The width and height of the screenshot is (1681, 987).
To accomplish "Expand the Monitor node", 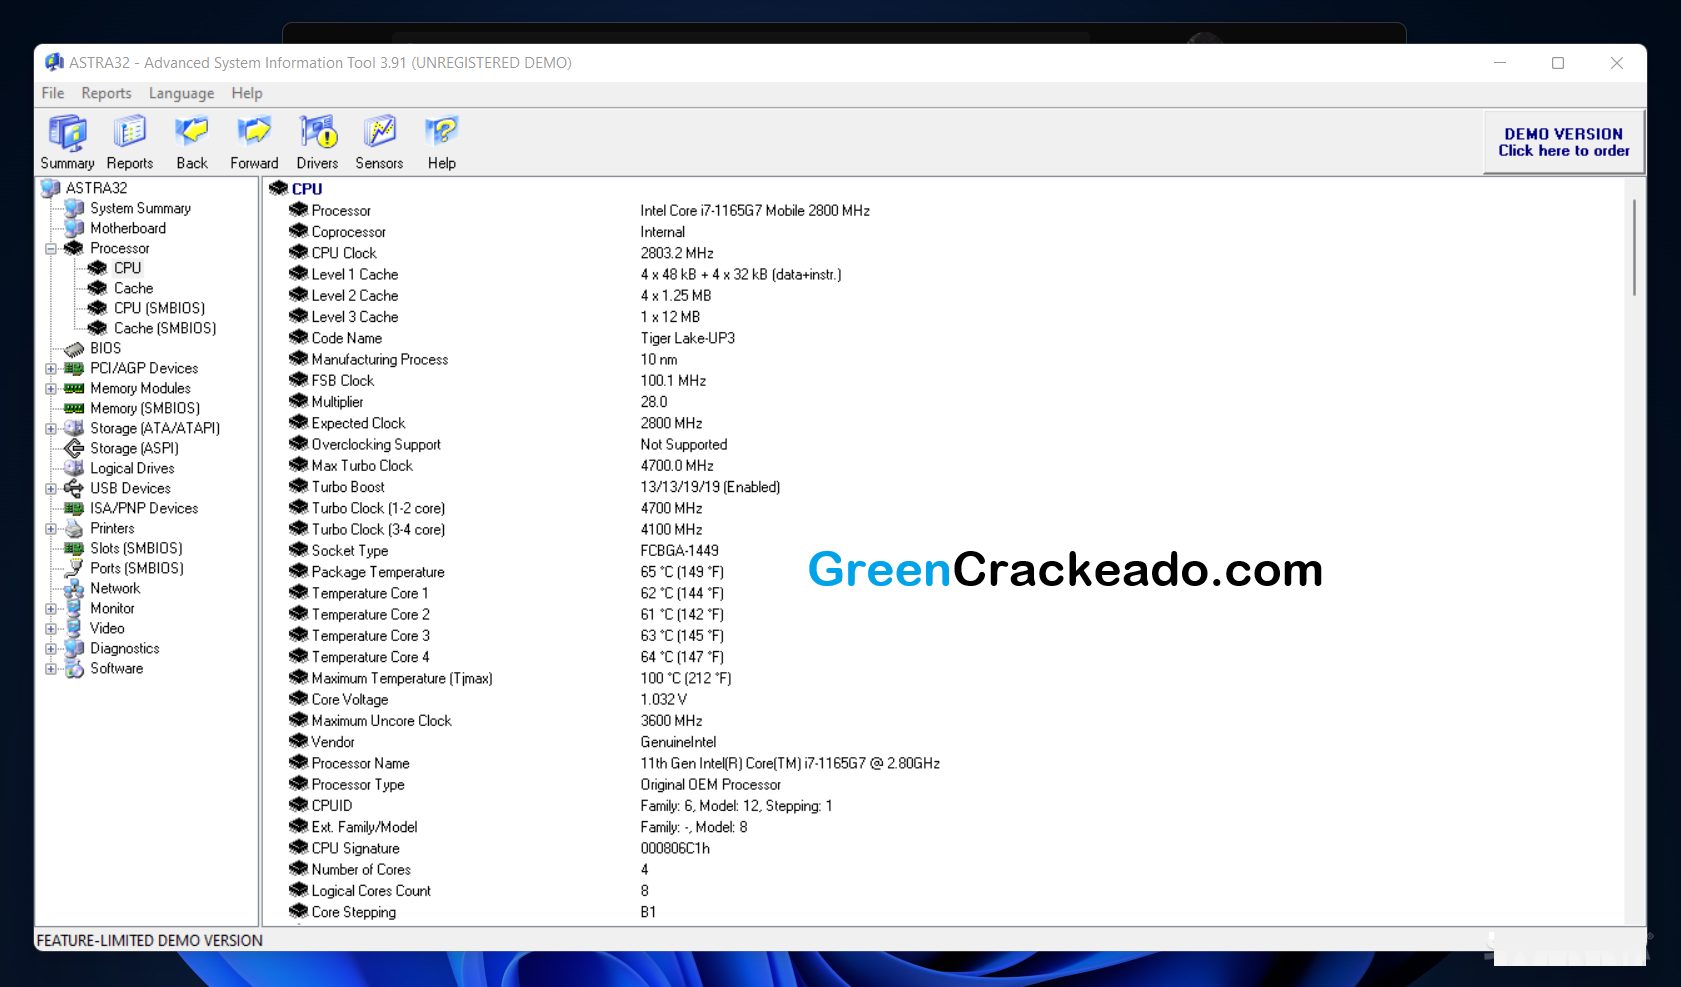I will click(50, 608).
